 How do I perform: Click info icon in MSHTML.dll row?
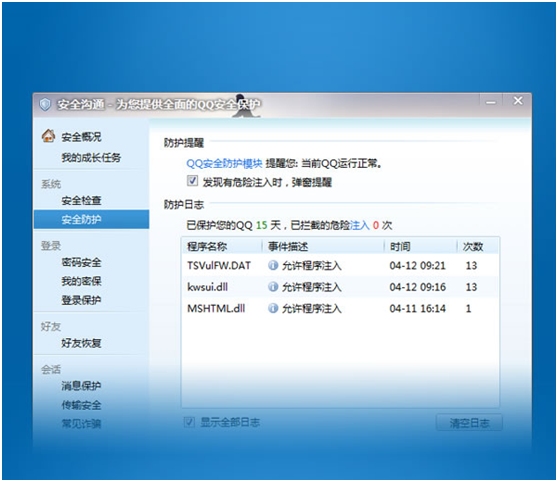click(x=273, y=308)
